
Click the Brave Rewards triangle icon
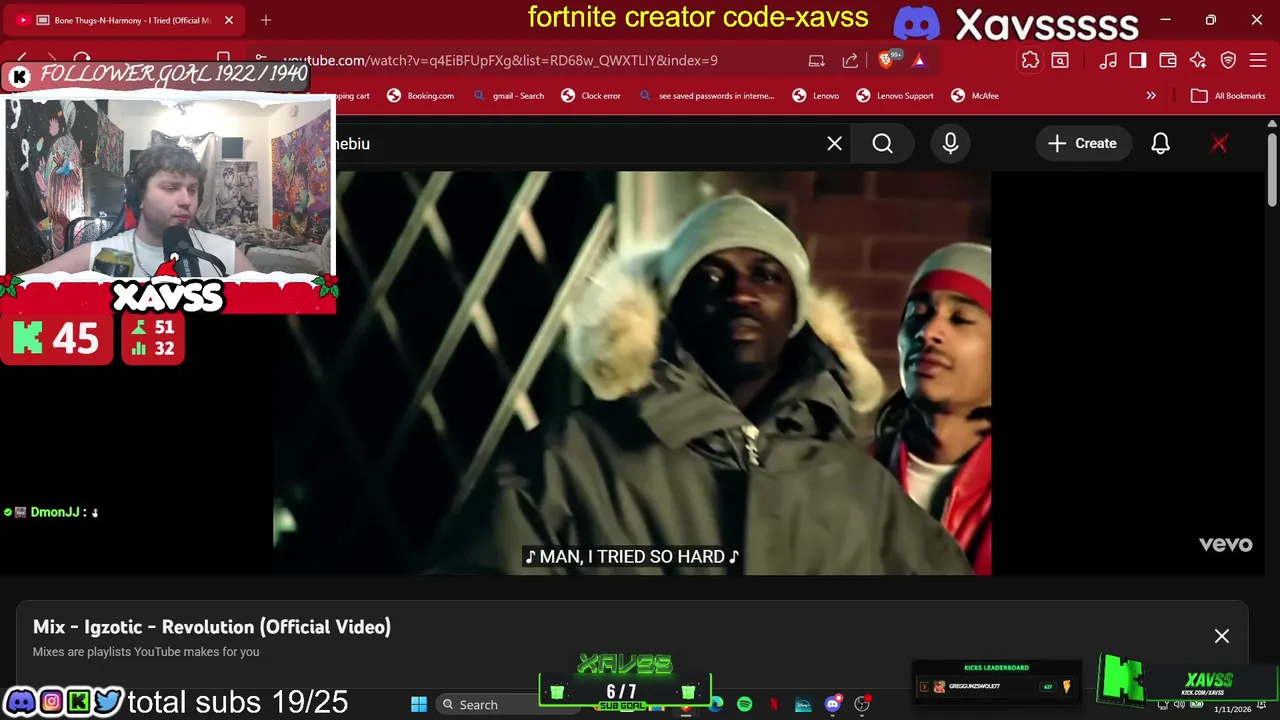(x=919, y=60)
